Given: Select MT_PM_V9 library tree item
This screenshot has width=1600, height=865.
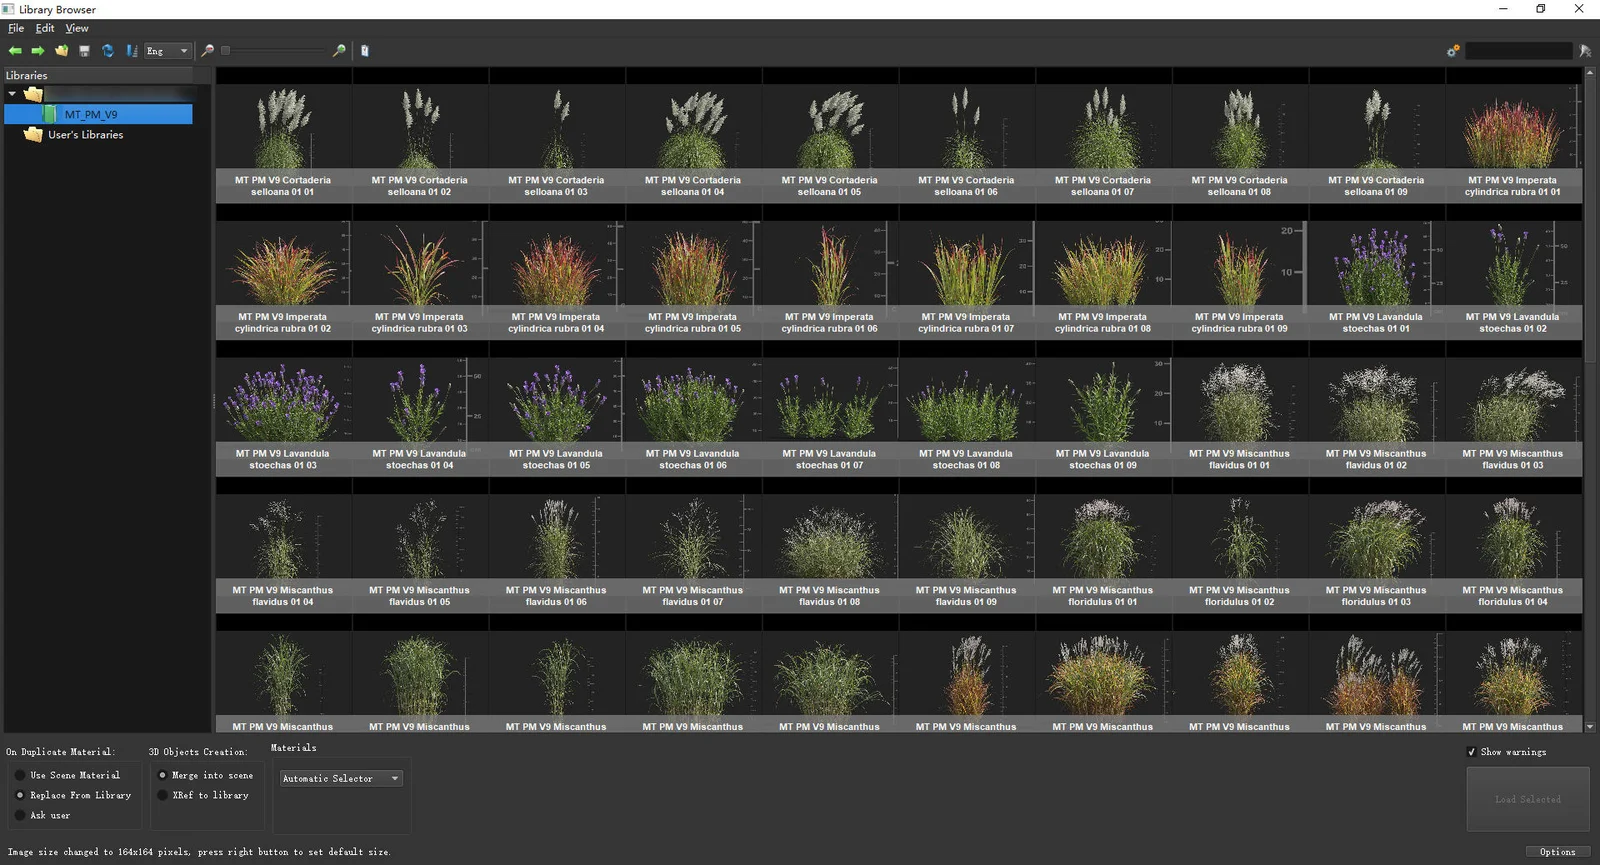Looking at the screenshot, I should [x=98, y=114].
